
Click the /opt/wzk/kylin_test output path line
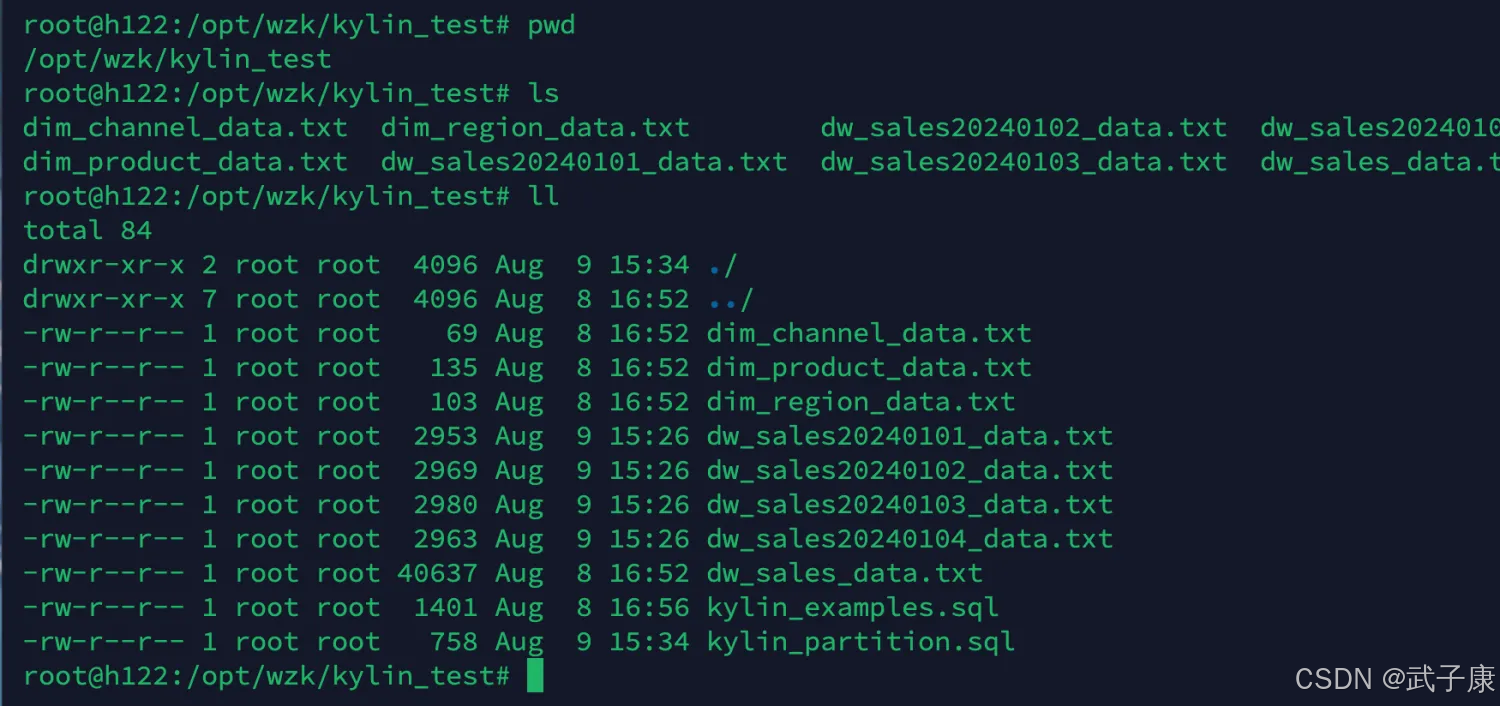pyautogui.click(x=177, y=59)
